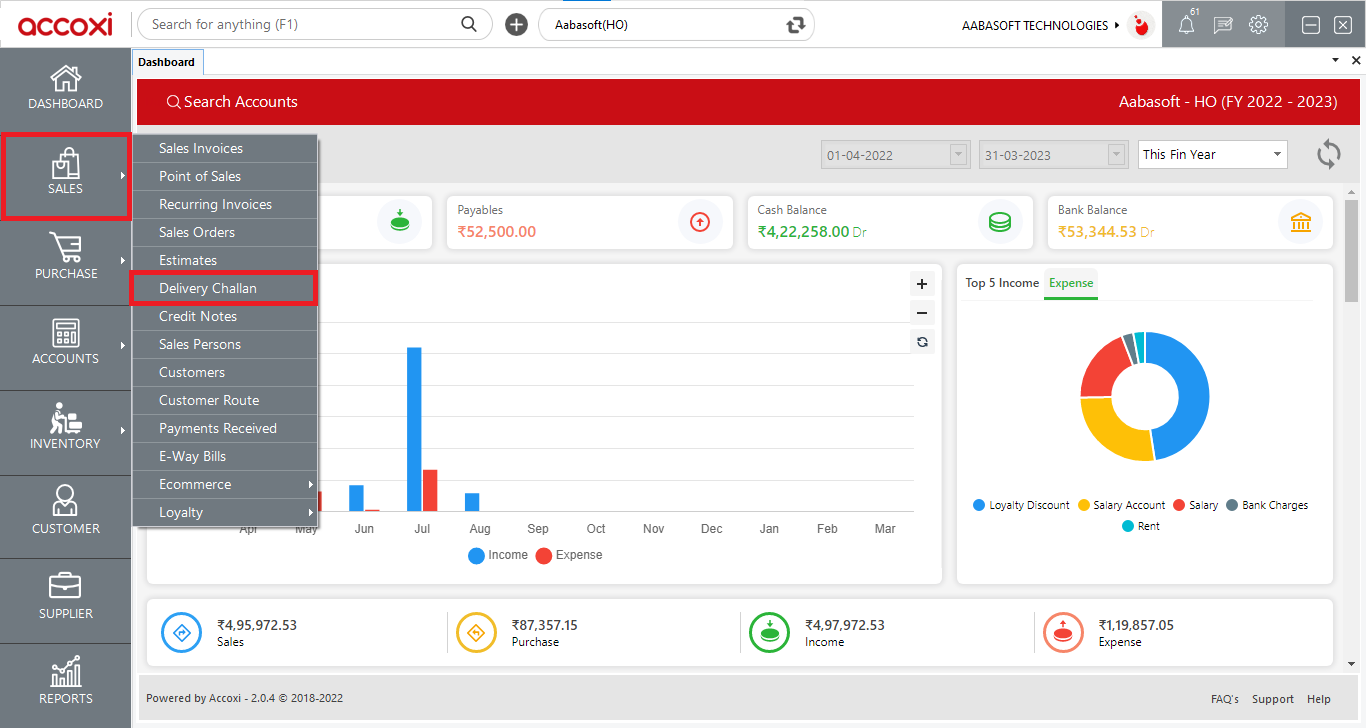Open Payments Received menu item
The image size is (1366, 728).
[225, 428]
